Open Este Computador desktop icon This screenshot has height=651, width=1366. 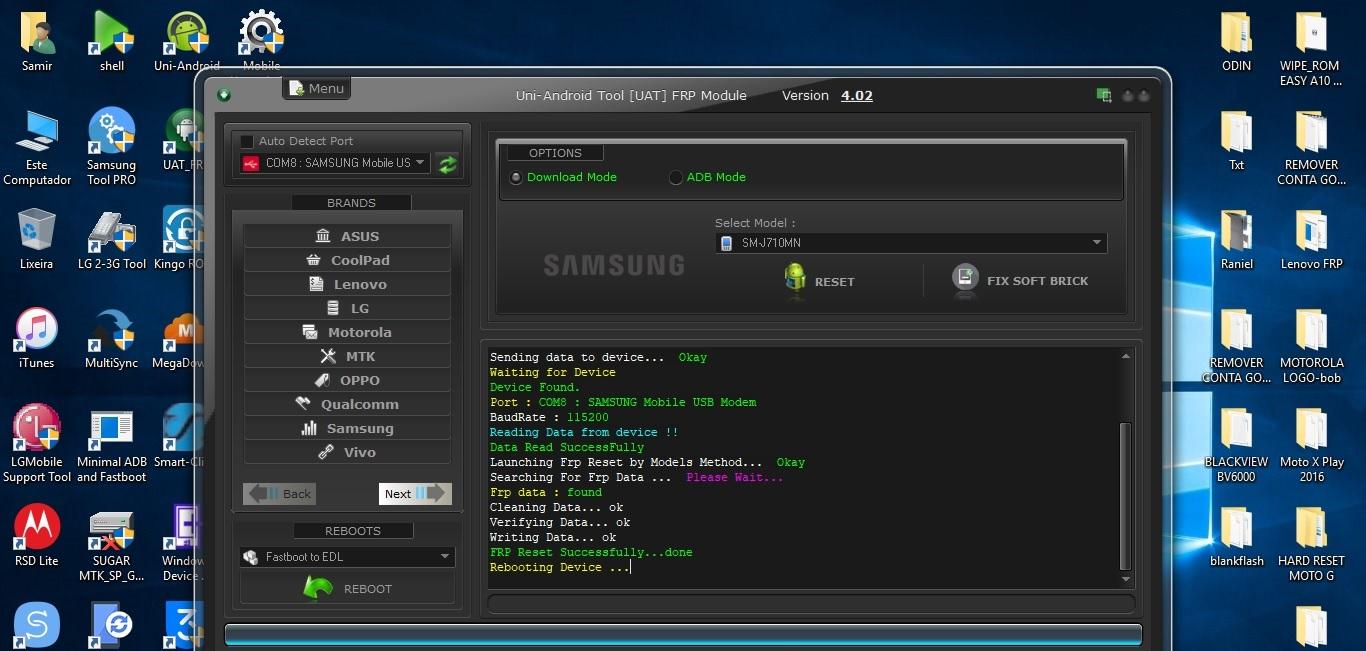[x=37, y=147]
